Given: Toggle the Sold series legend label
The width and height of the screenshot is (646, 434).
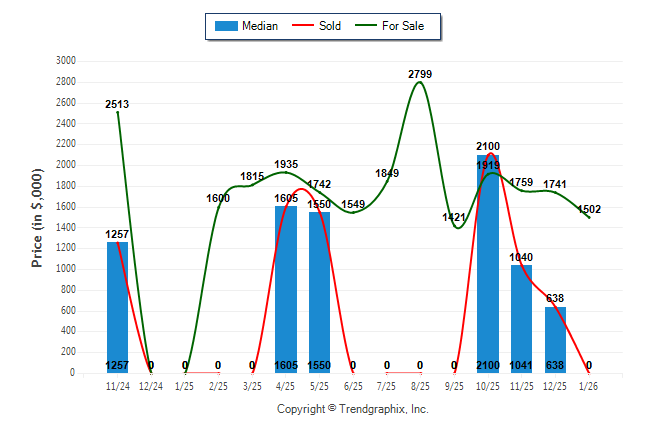Looking at the screenshot, I should tap(330, 26).
